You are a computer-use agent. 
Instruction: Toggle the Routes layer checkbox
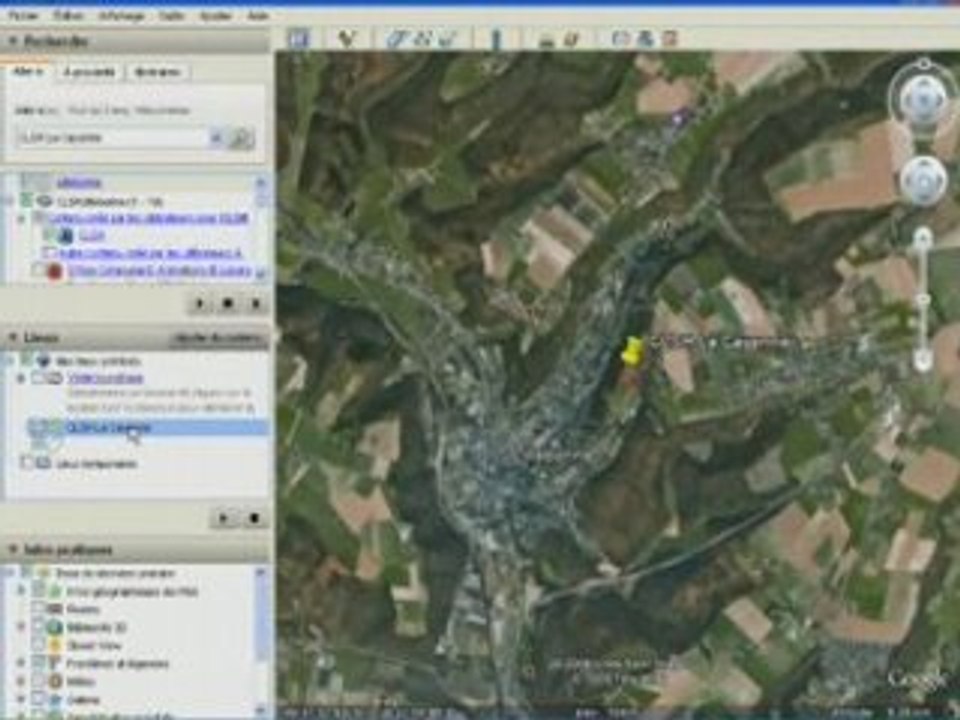(x=37, y=609)
